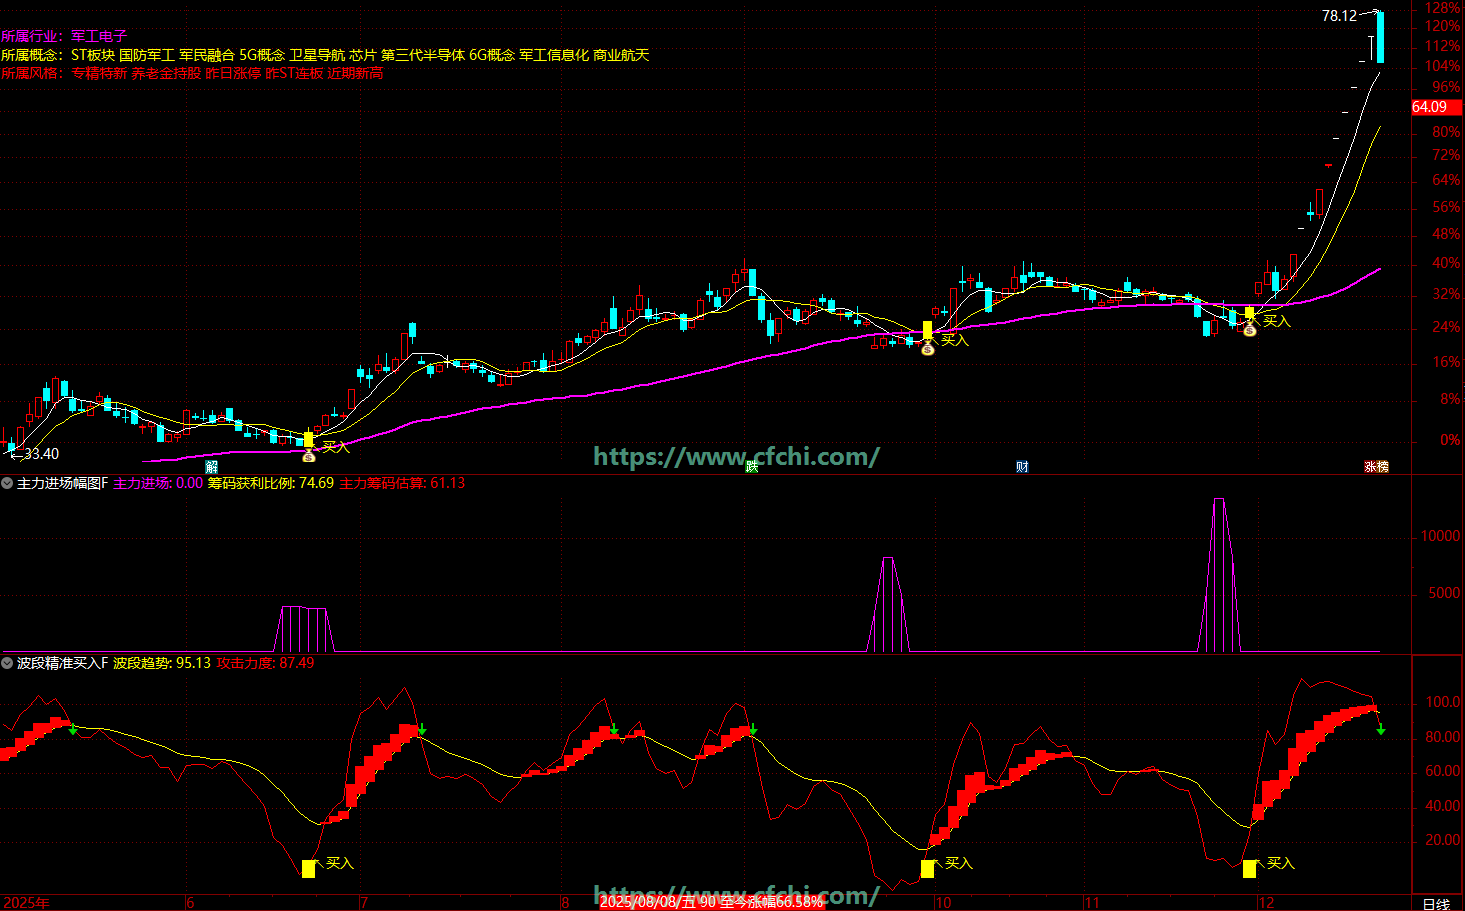
Task: Click the yellow buy block in October oscillator
Action: point(927,869)
